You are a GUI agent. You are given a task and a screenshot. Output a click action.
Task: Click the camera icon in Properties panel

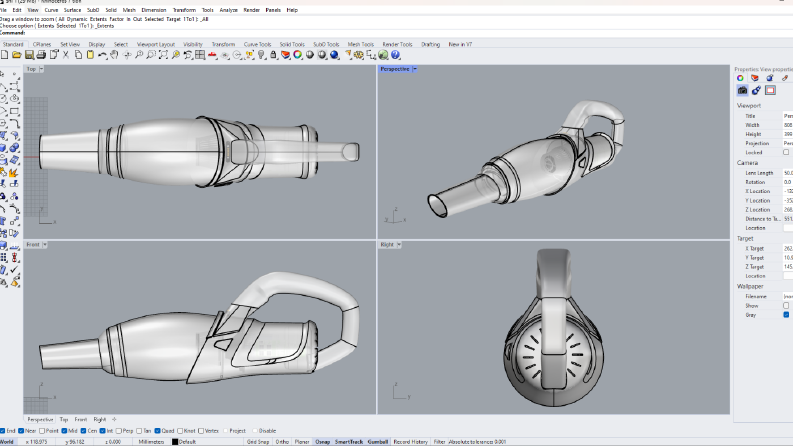(742, 91)
